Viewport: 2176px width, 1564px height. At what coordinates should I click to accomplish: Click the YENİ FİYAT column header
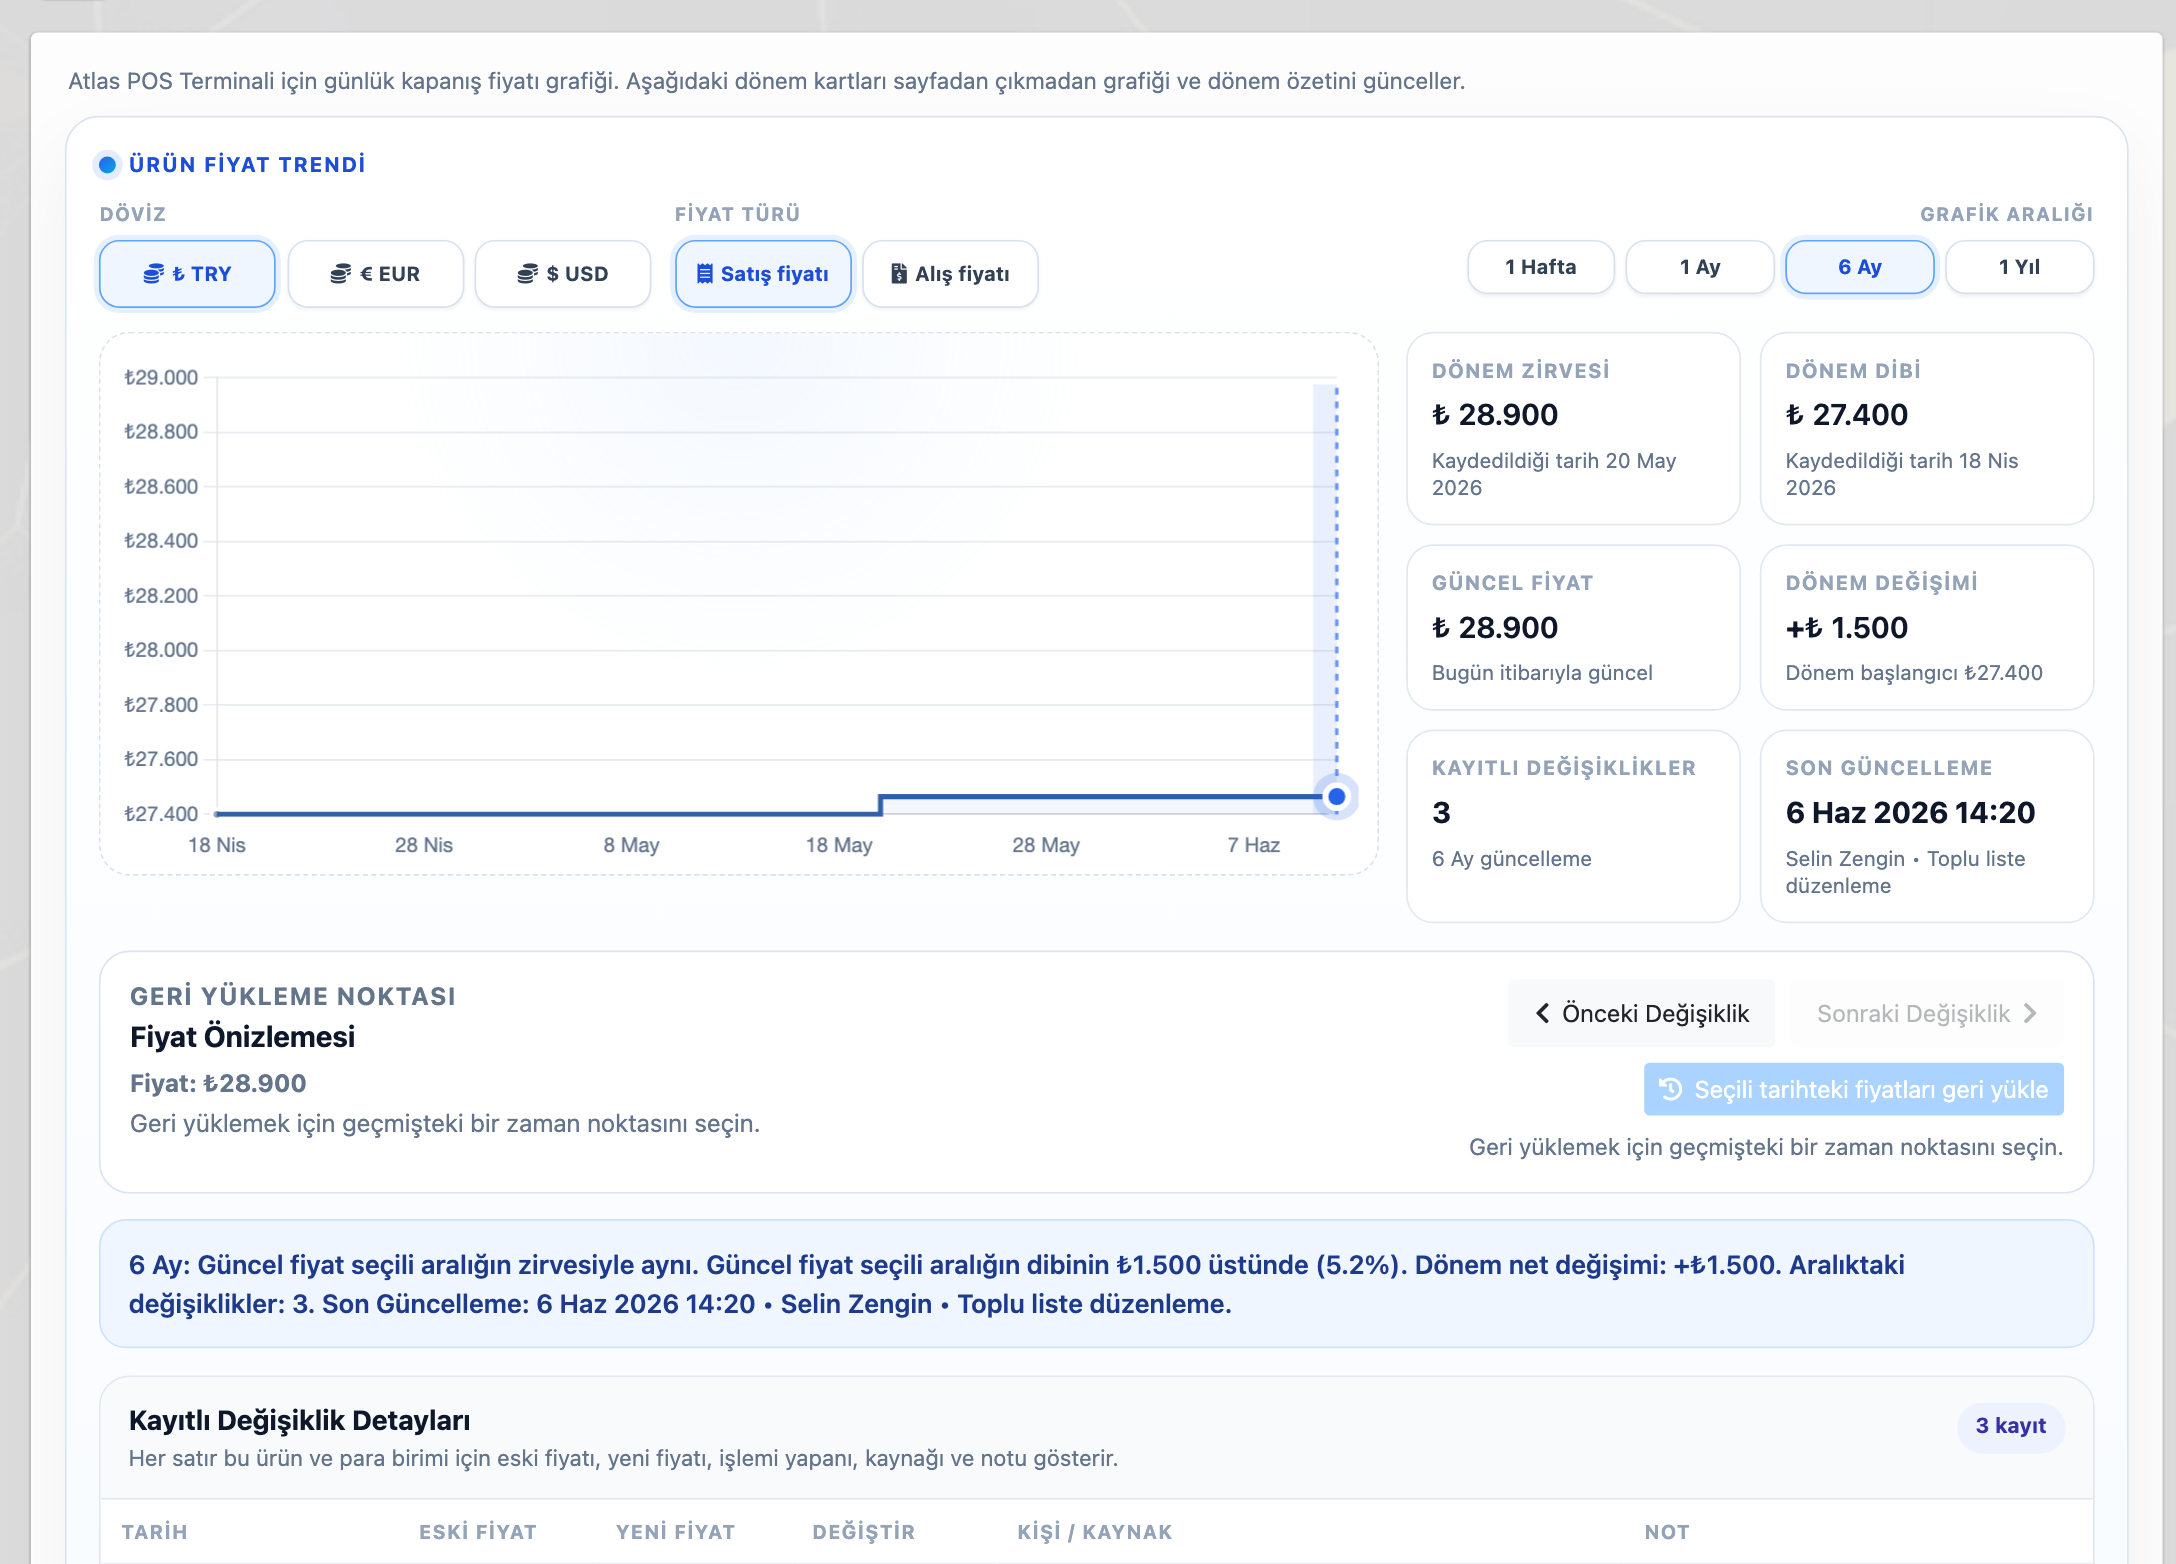[x=675, y=1531]
